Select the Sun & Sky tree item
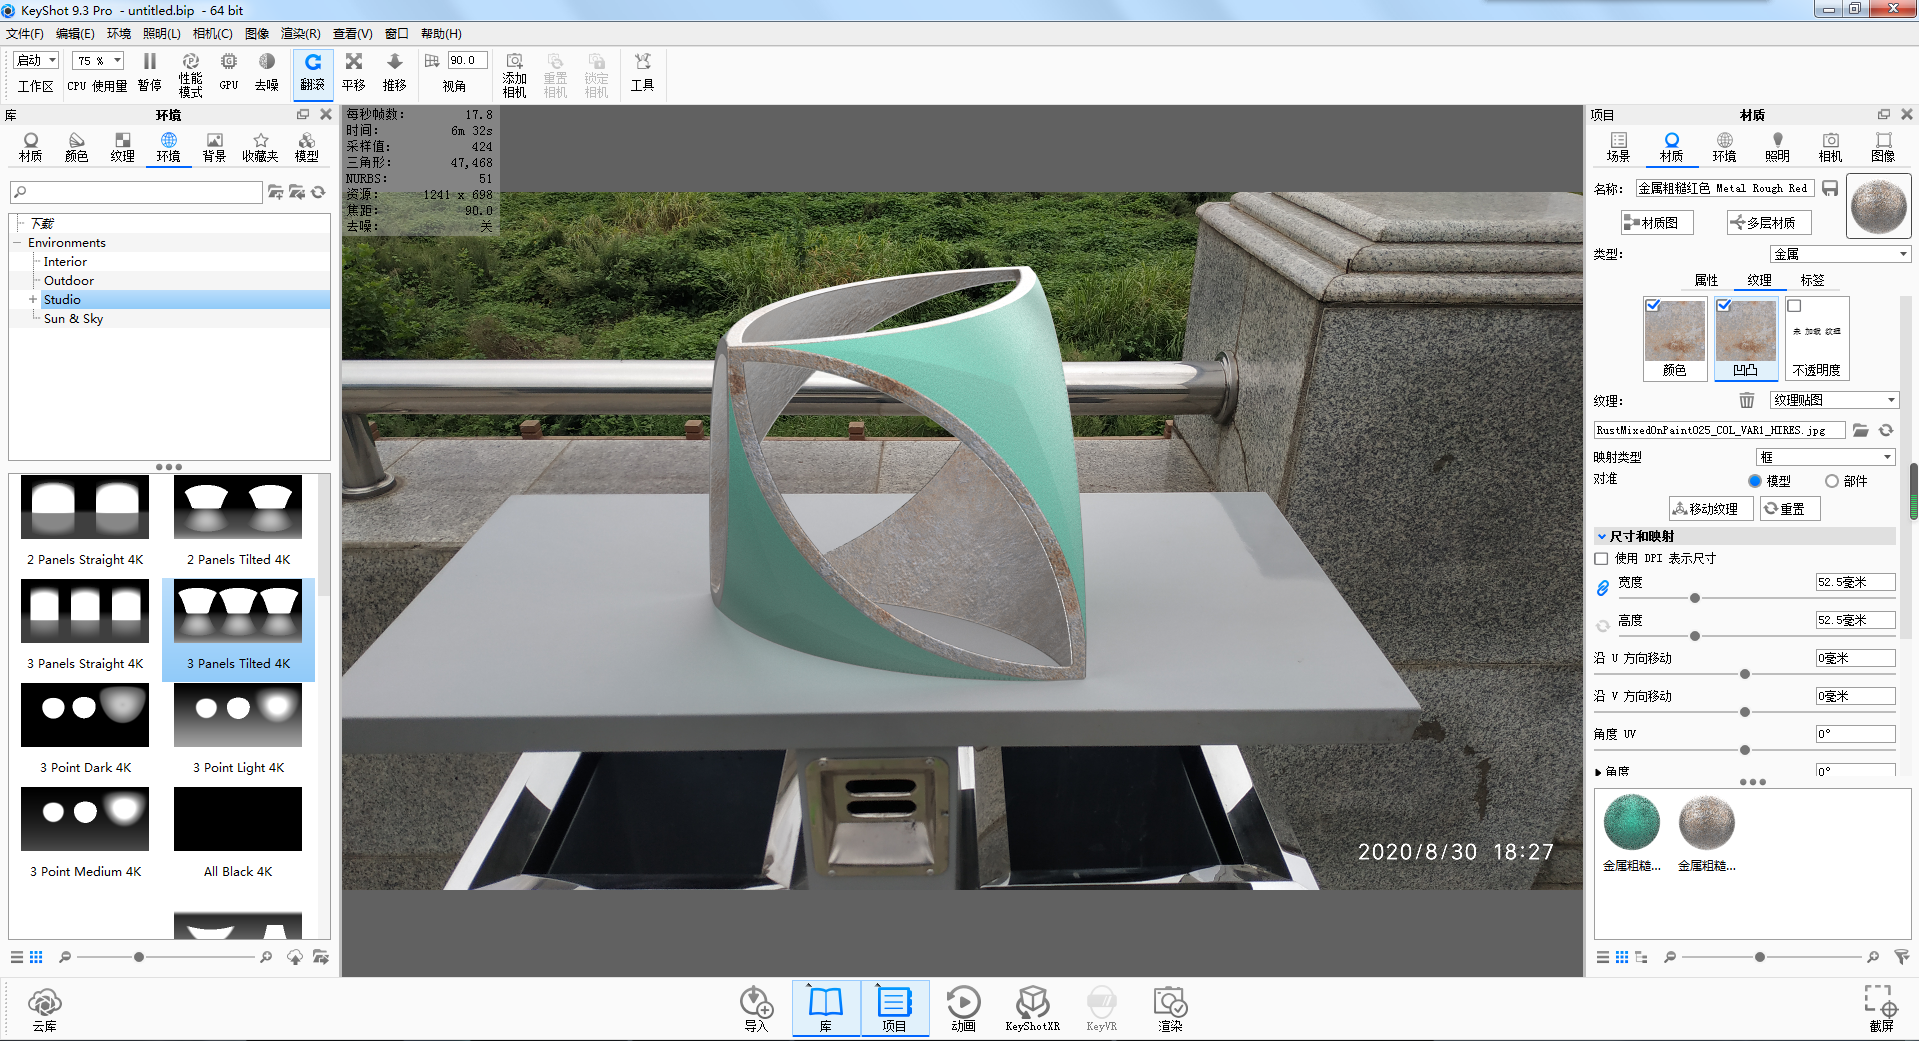 (73, 319)
